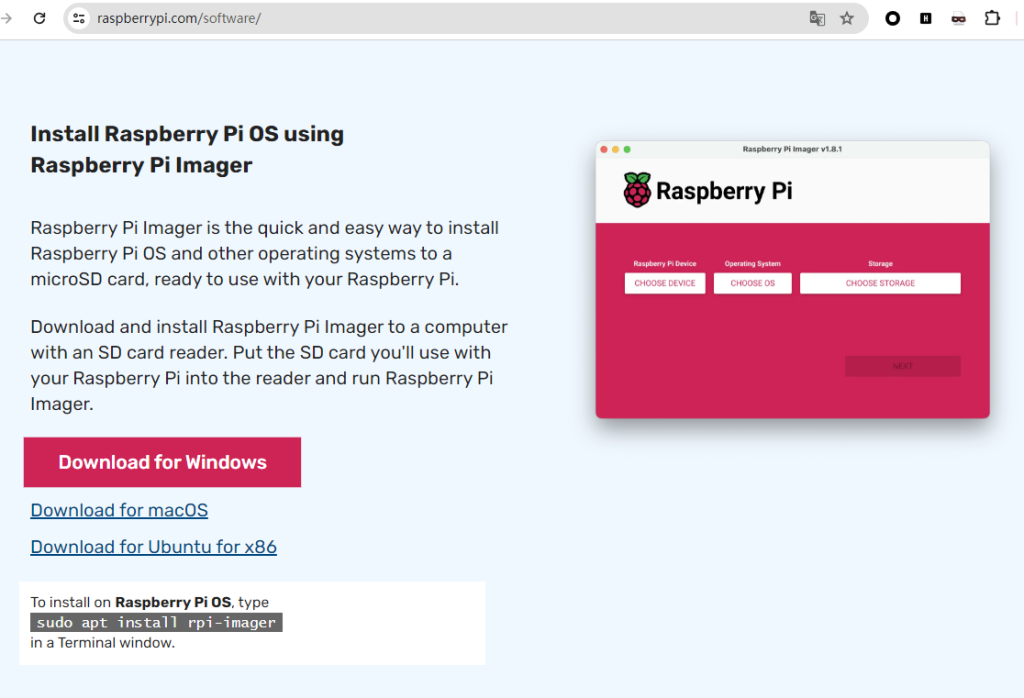Click the square N extension icon
This screenshot has height=698, width=1024.
[x=926, y=18]
